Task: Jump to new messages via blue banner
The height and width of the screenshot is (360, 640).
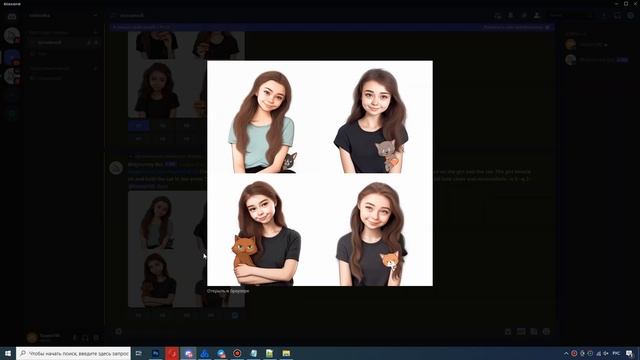Action: point(141,27)
